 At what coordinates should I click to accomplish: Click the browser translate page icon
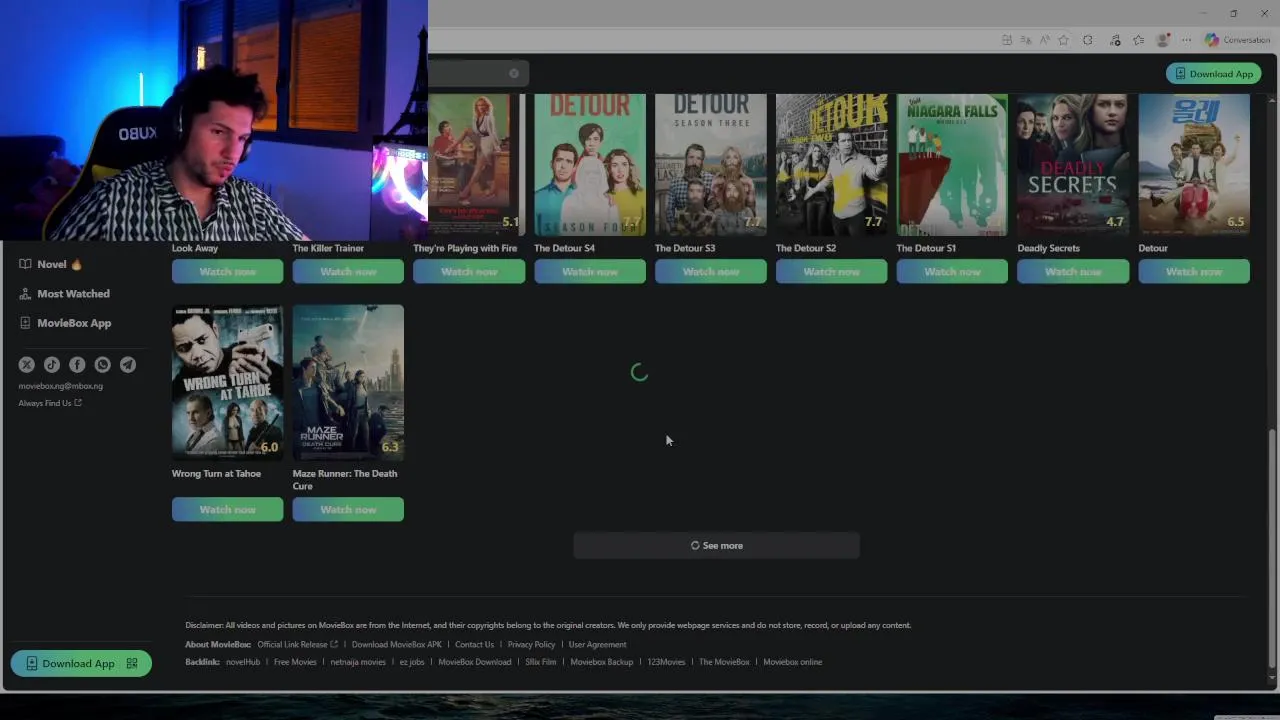pyautogui.click(x=1025, y=40)
